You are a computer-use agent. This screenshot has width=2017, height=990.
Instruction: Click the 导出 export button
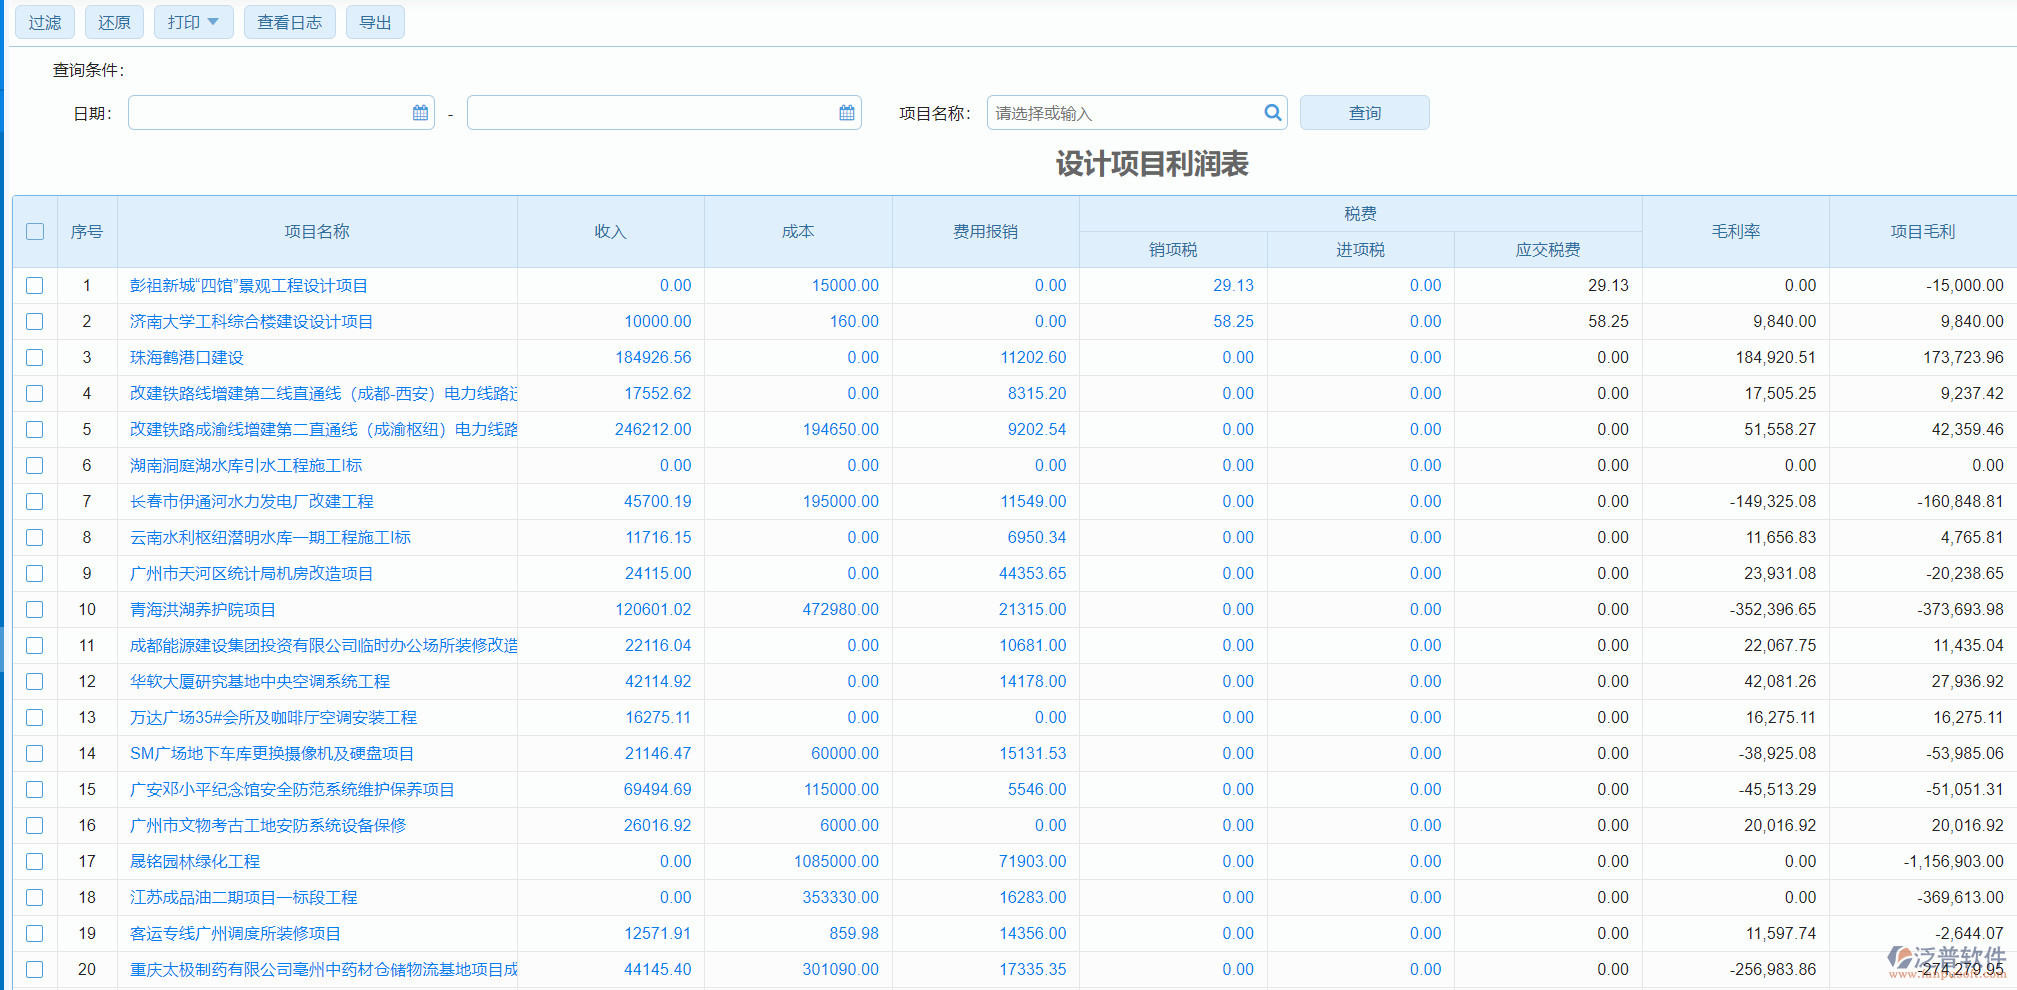(x=375, y=22)
